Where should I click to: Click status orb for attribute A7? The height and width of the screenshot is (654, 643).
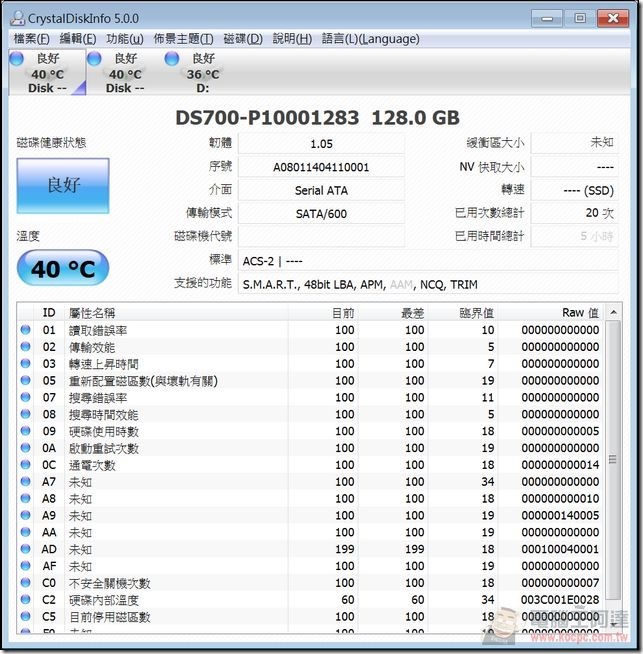click(25, 481)
